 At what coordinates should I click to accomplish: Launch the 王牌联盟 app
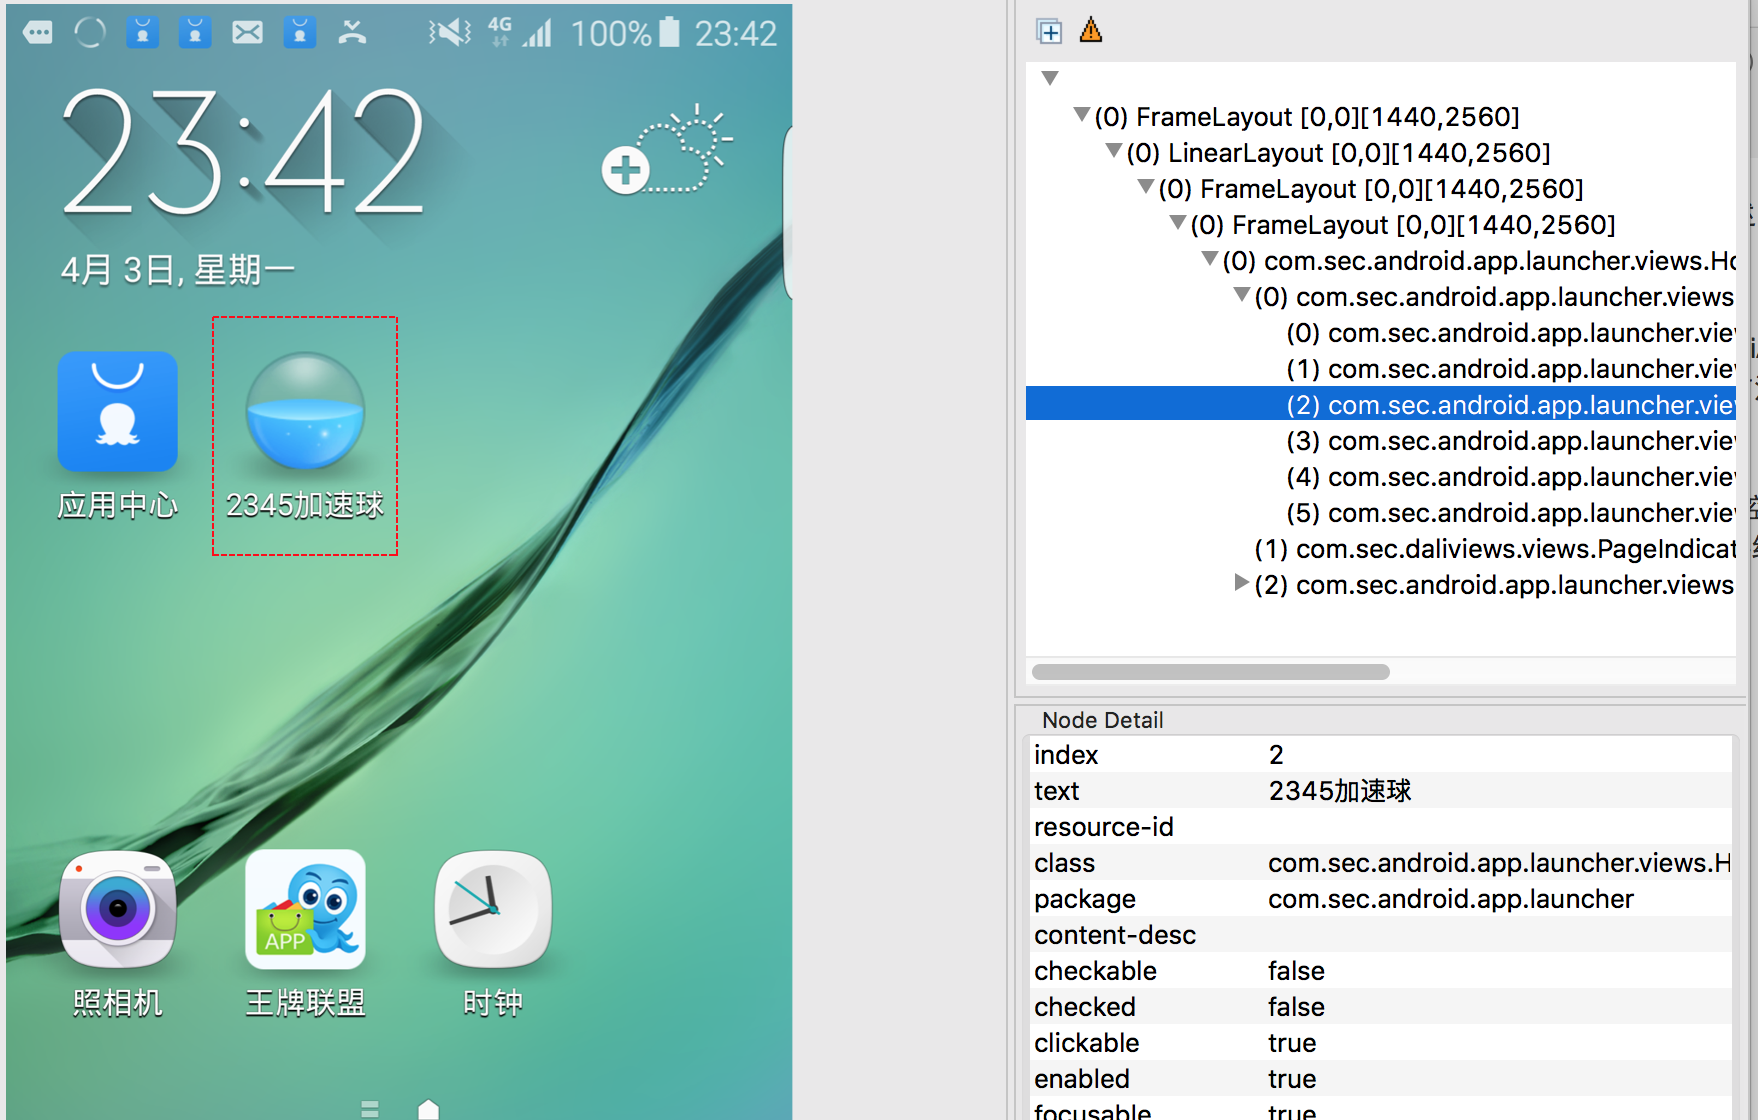305,910
